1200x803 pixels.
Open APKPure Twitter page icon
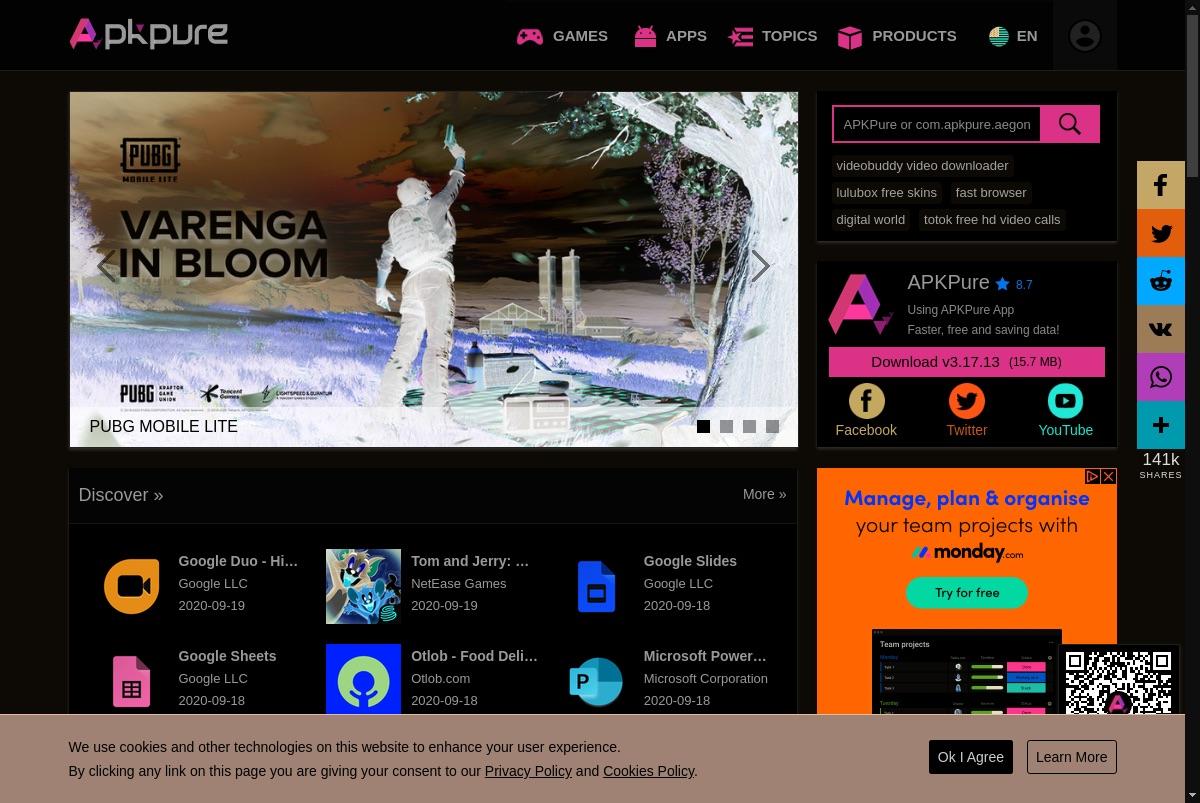pos(966,401)
